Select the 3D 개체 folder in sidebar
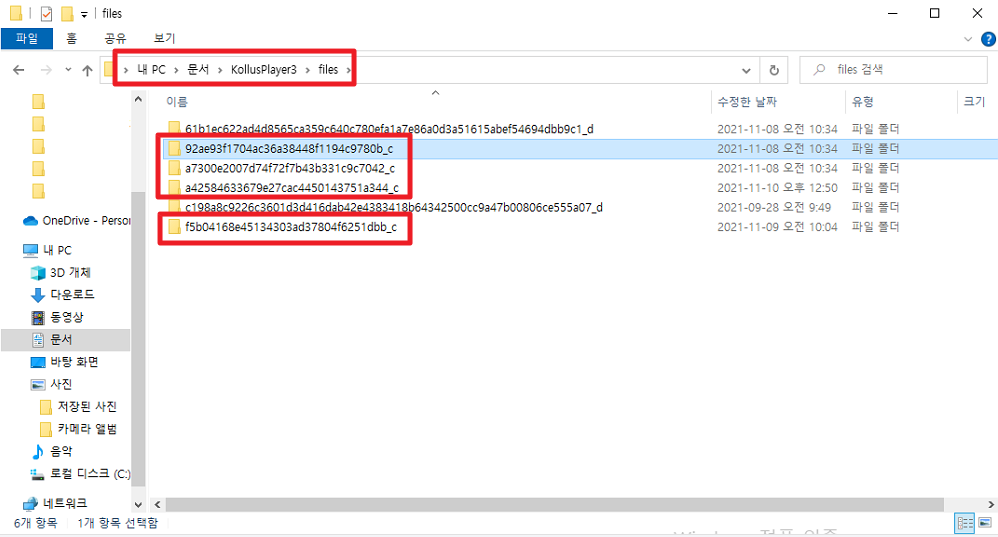The height and width of the screenshot is (537, 998). pyautogui.click(x=70, y=272)
